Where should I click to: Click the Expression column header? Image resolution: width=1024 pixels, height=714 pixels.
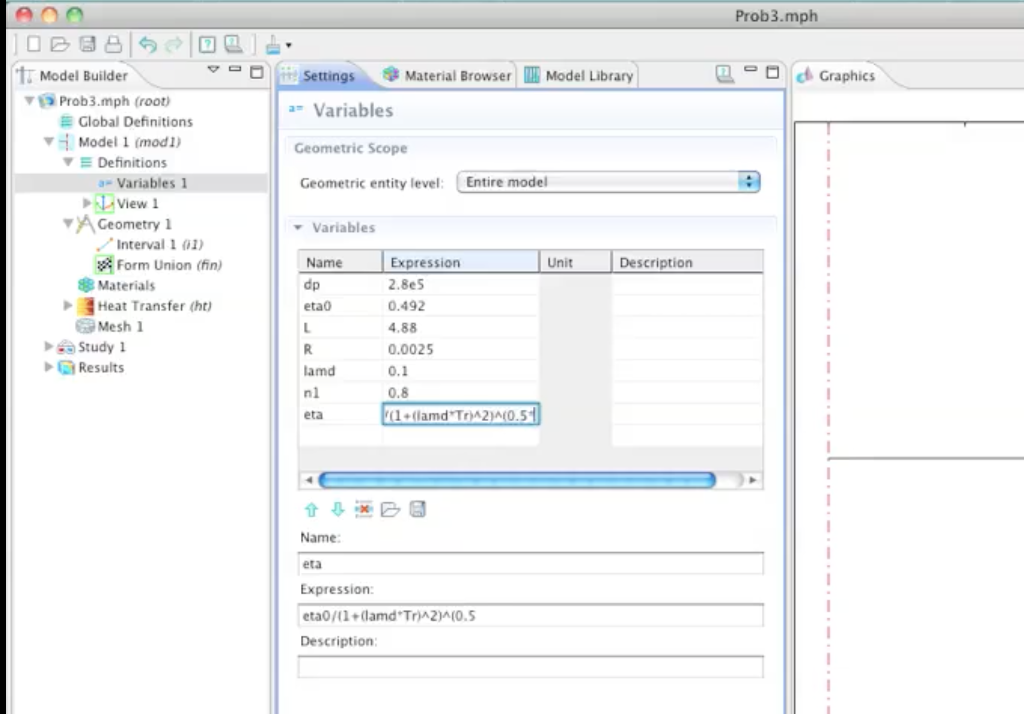tap(460, 263)
